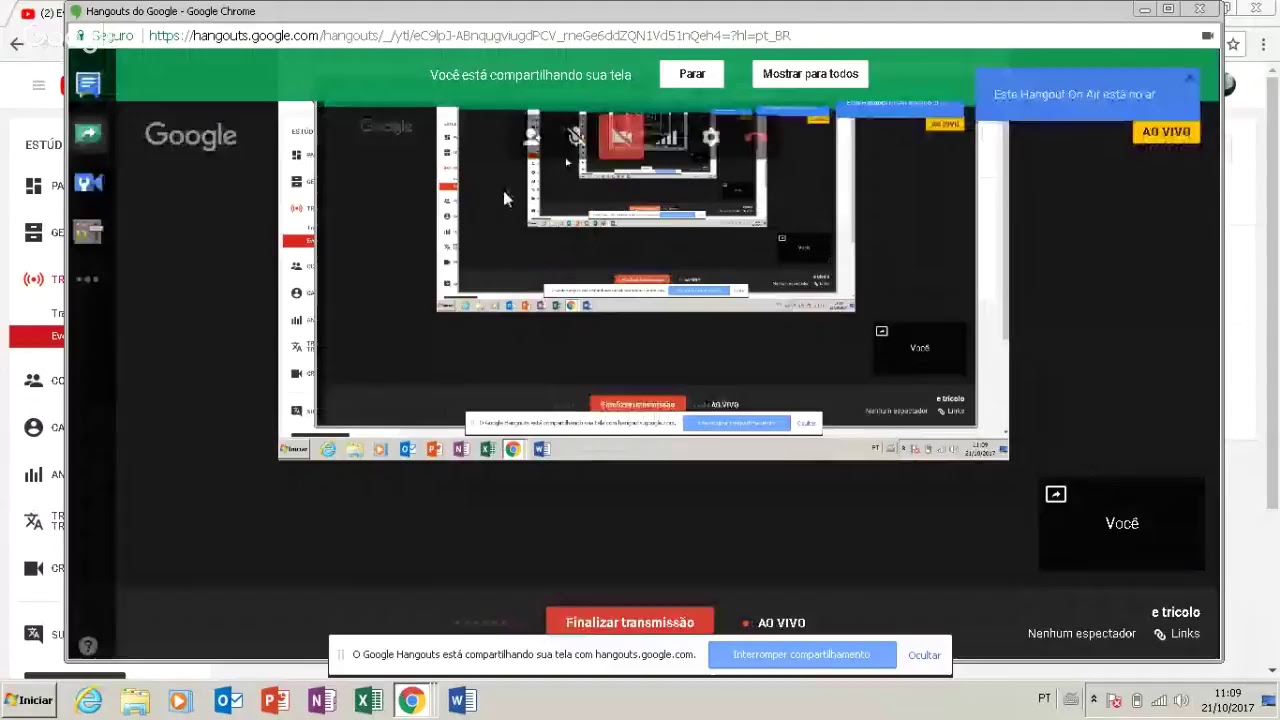Click the Mostrar para todos button

pos(810,74)
